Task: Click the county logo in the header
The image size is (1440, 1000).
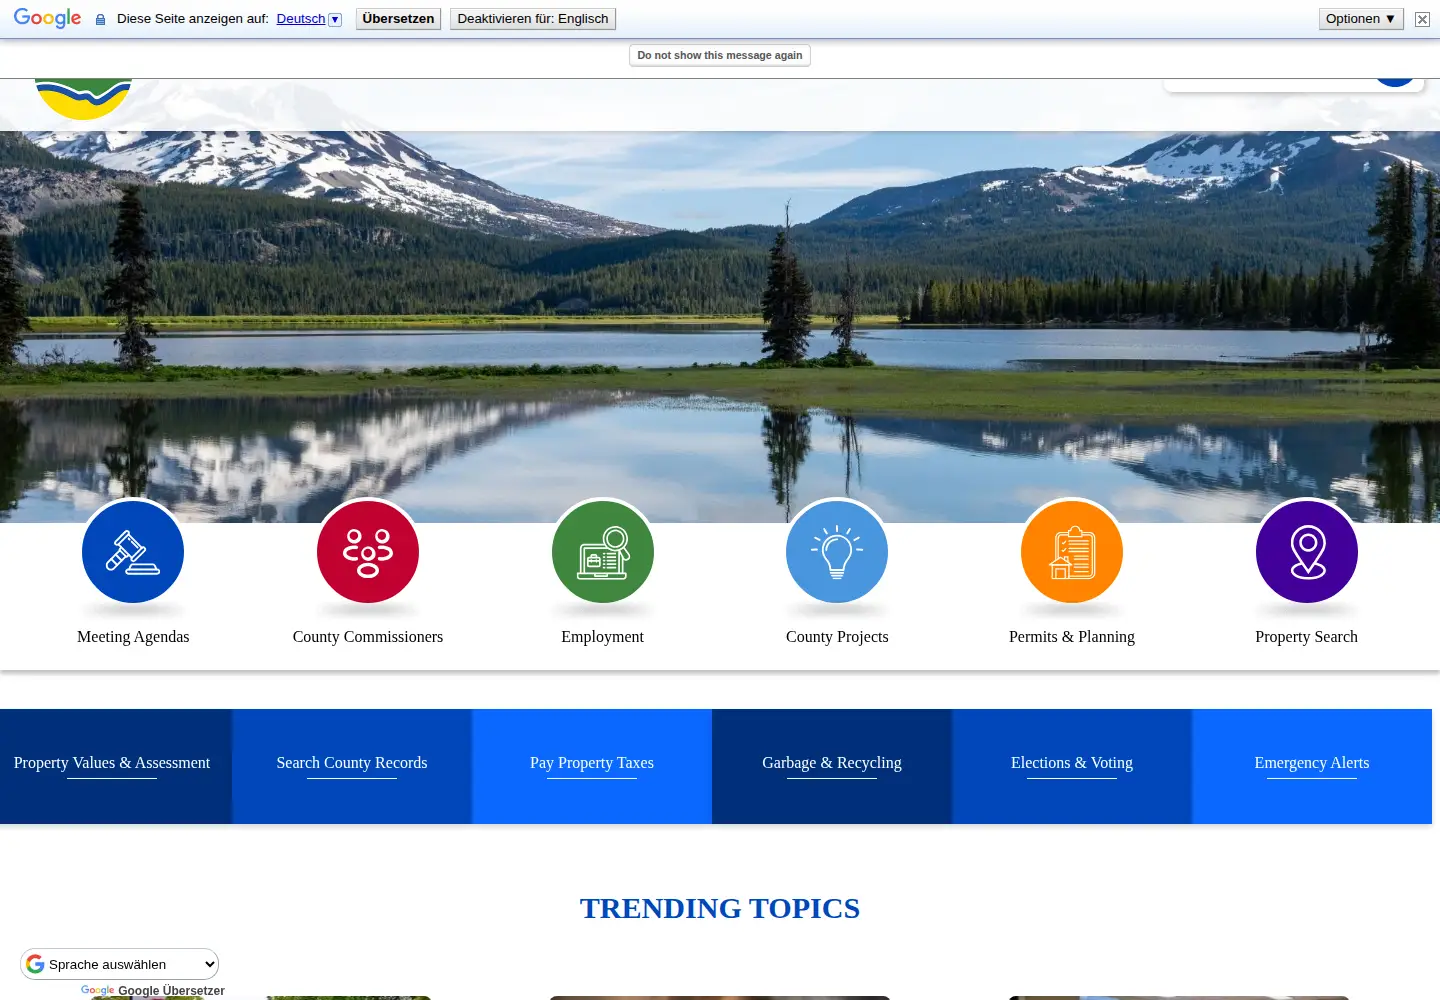Action: pyautogui.click(x=84, y=99)
